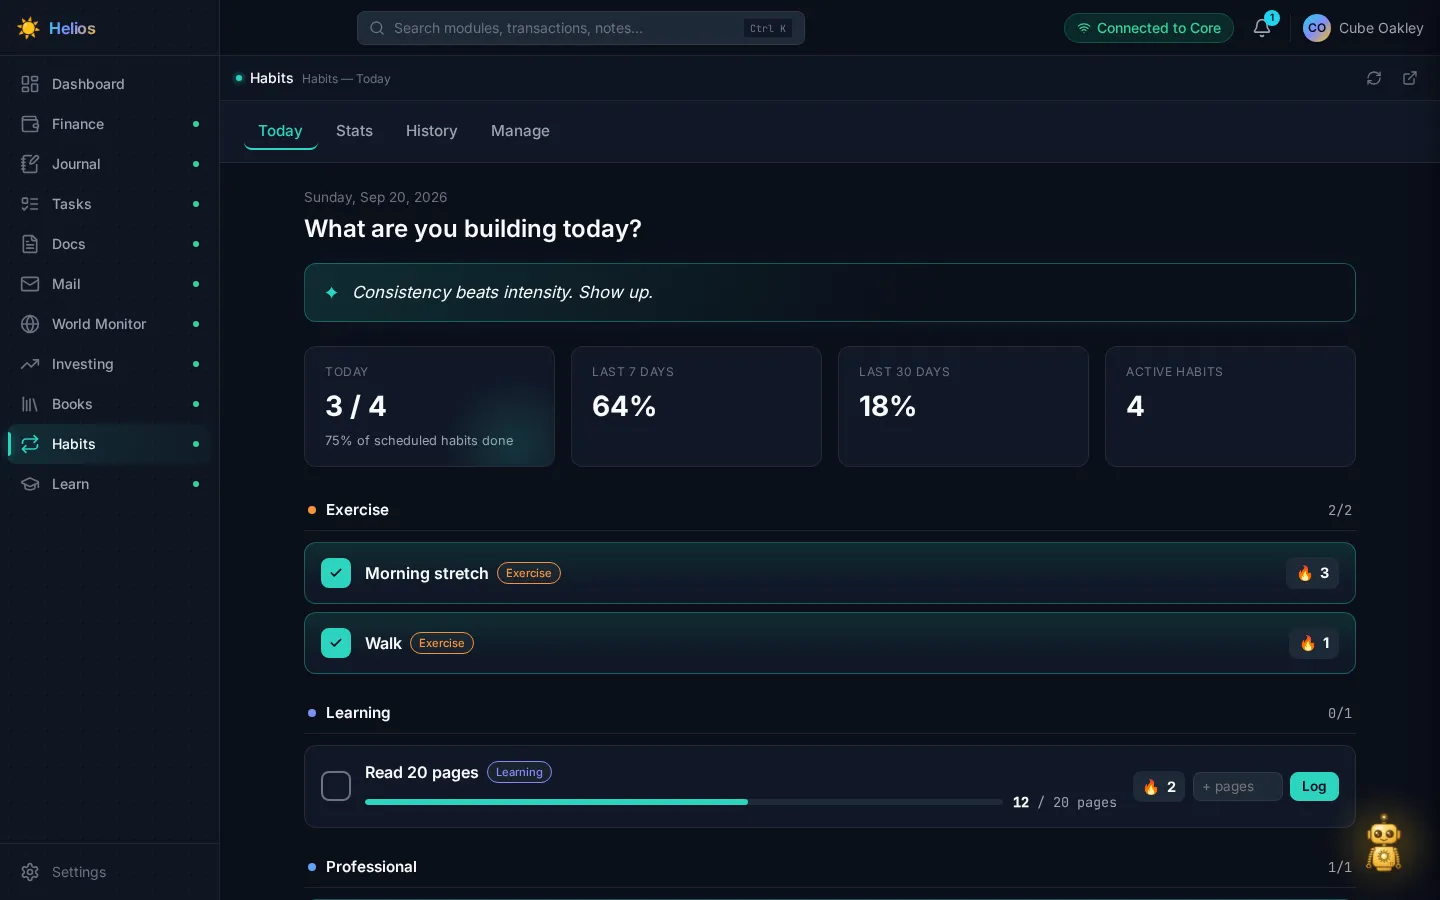Click the Active Habits card
This screenshot has height=900, width=1440.
(x=1230, y=406)
